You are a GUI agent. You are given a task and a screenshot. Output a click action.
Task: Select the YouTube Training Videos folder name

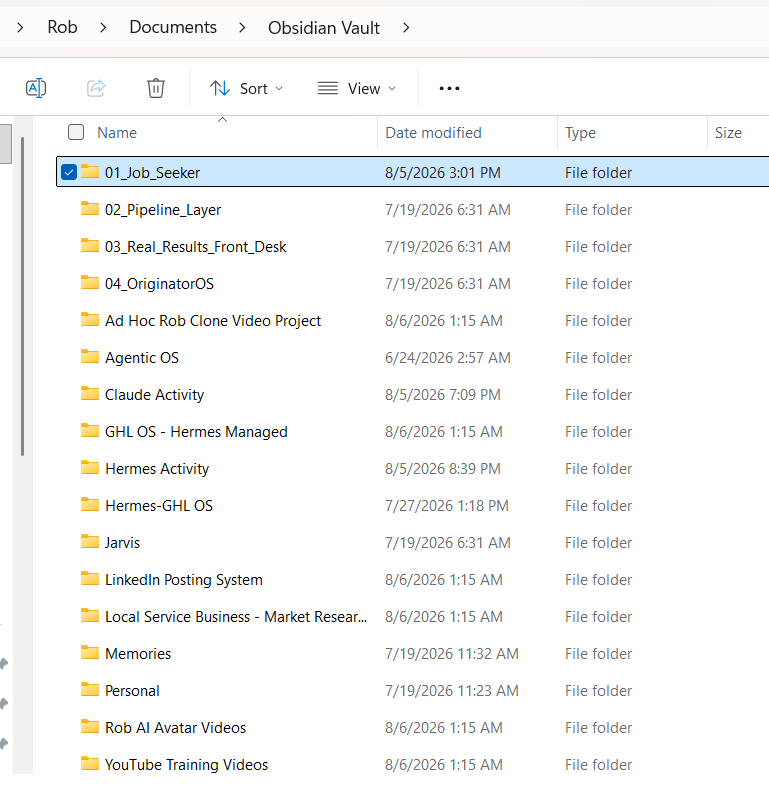187,765
